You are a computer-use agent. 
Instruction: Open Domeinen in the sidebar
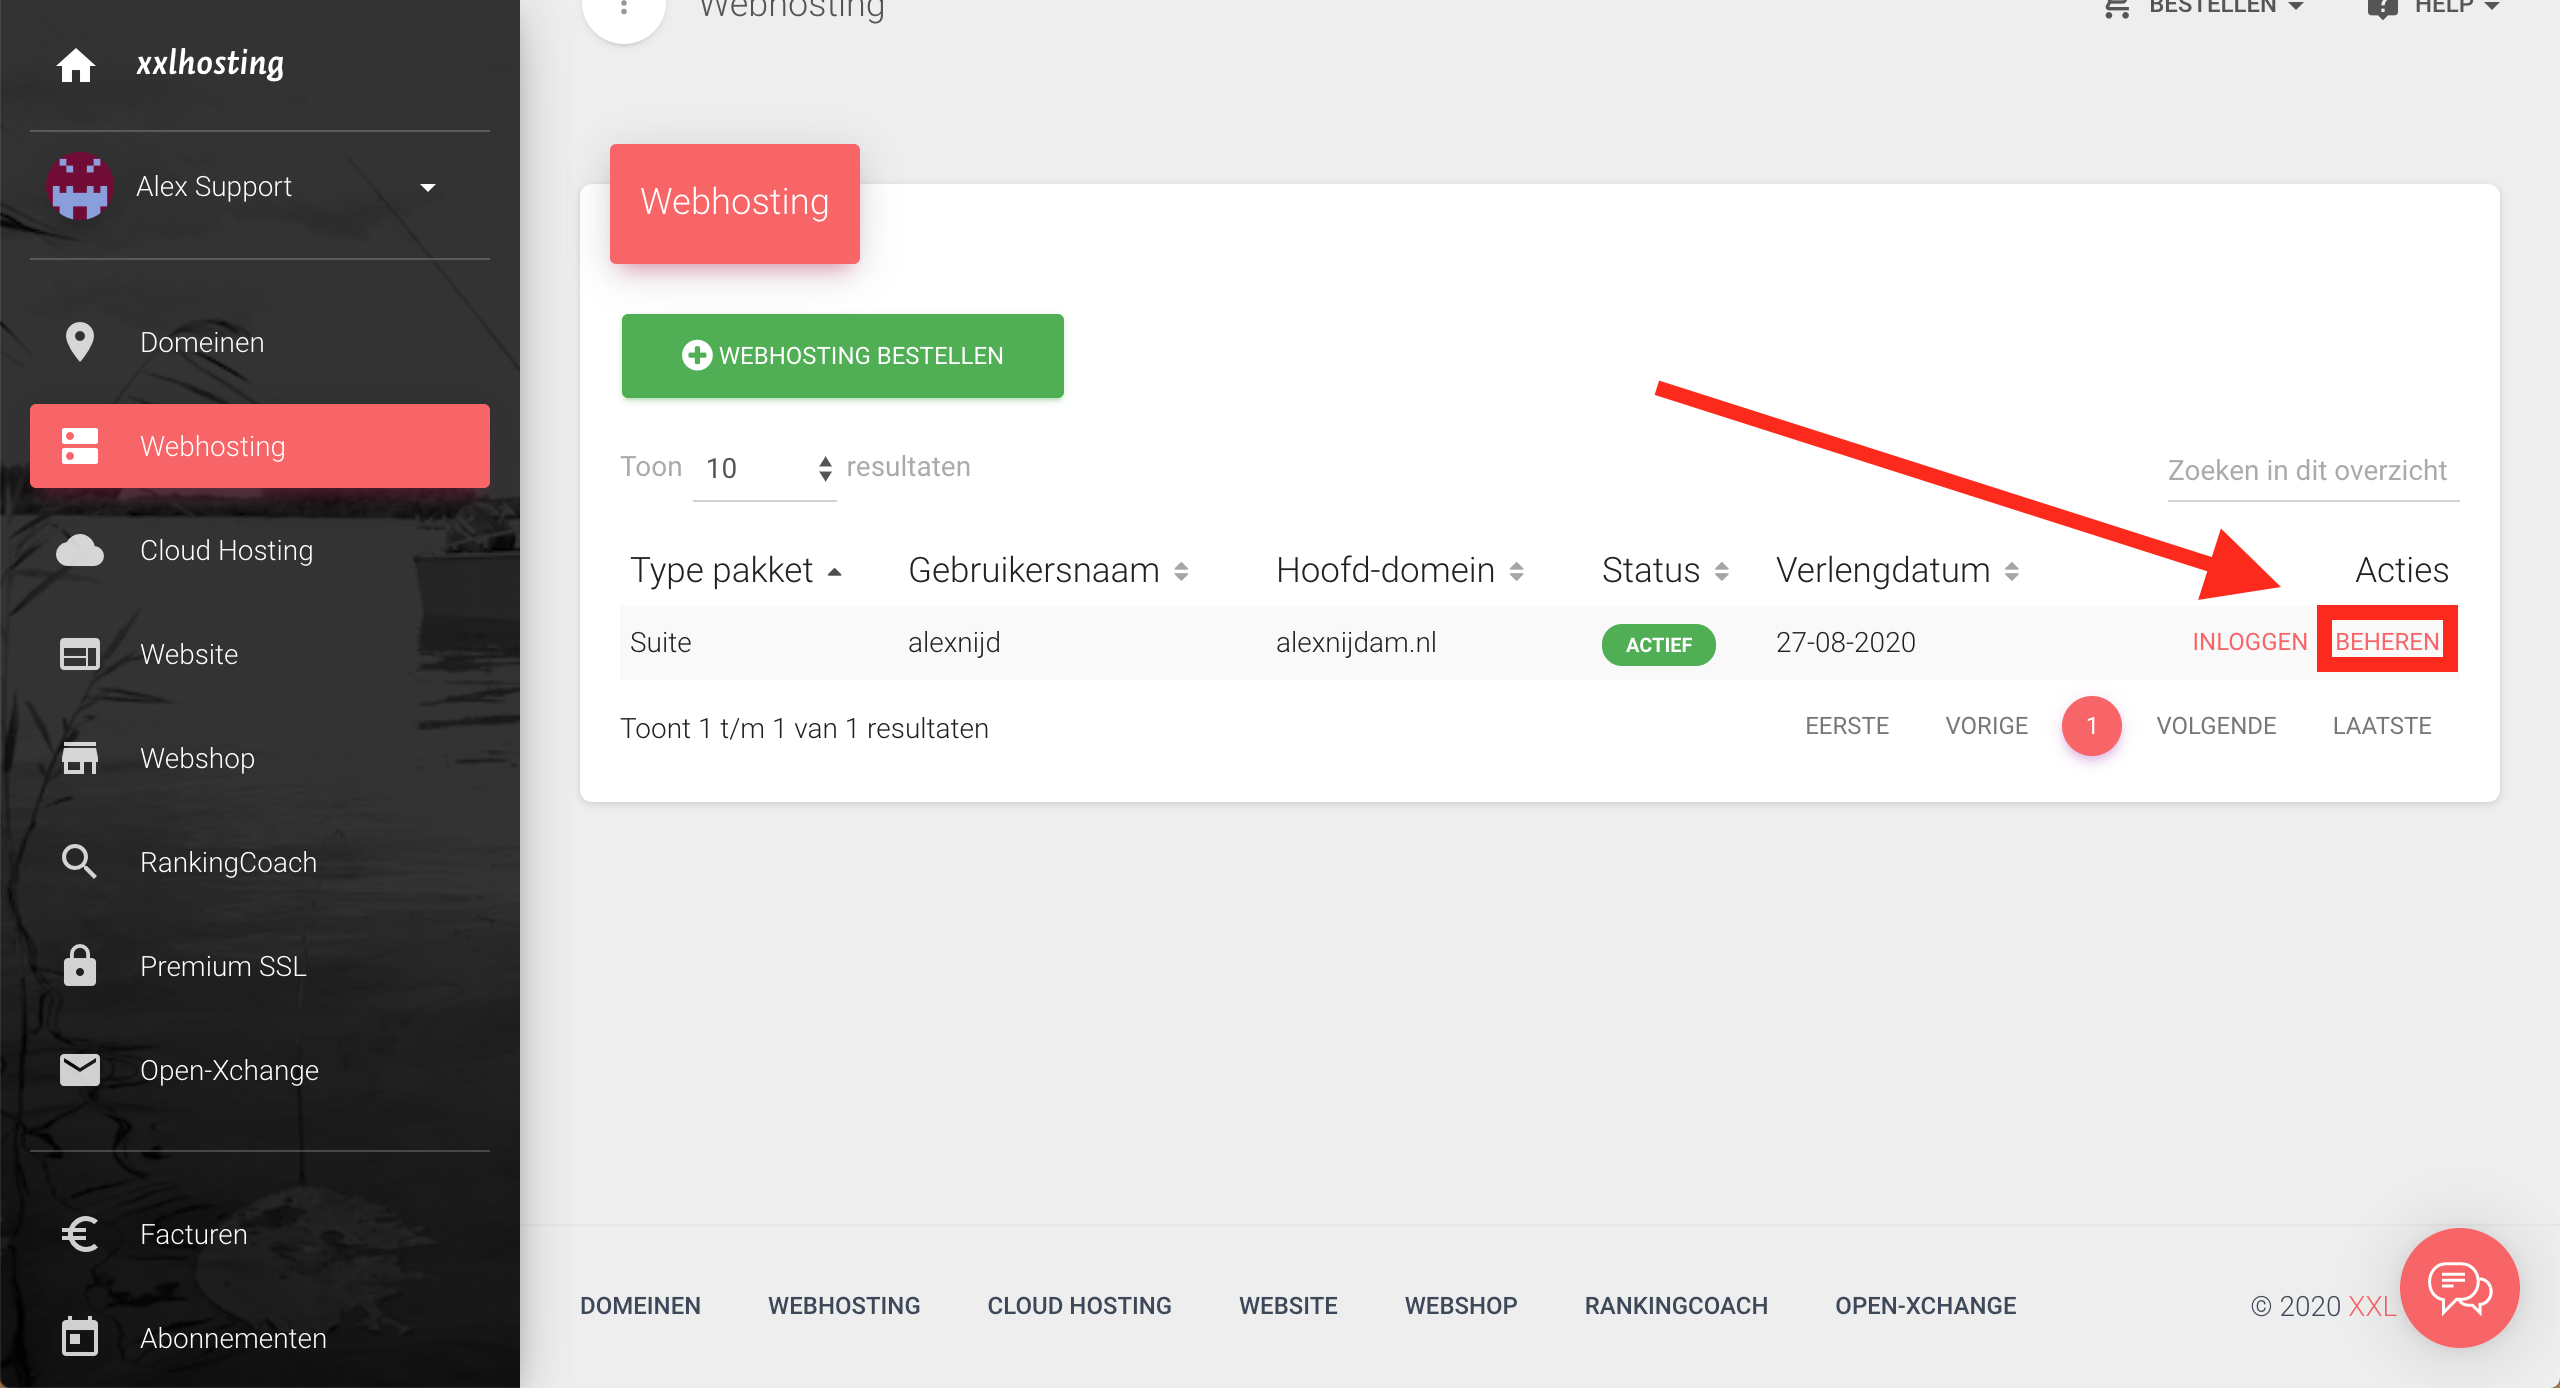pyautogui.click(x=260, y=342)
